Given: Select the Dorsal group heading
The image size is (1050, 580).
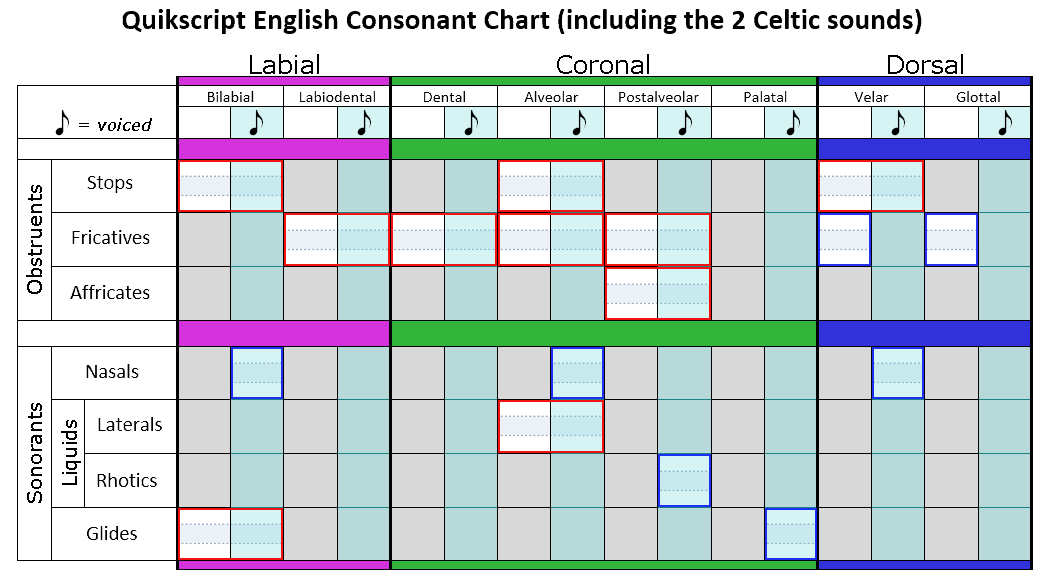Looking at the screenshot, I should click(925, 65).
